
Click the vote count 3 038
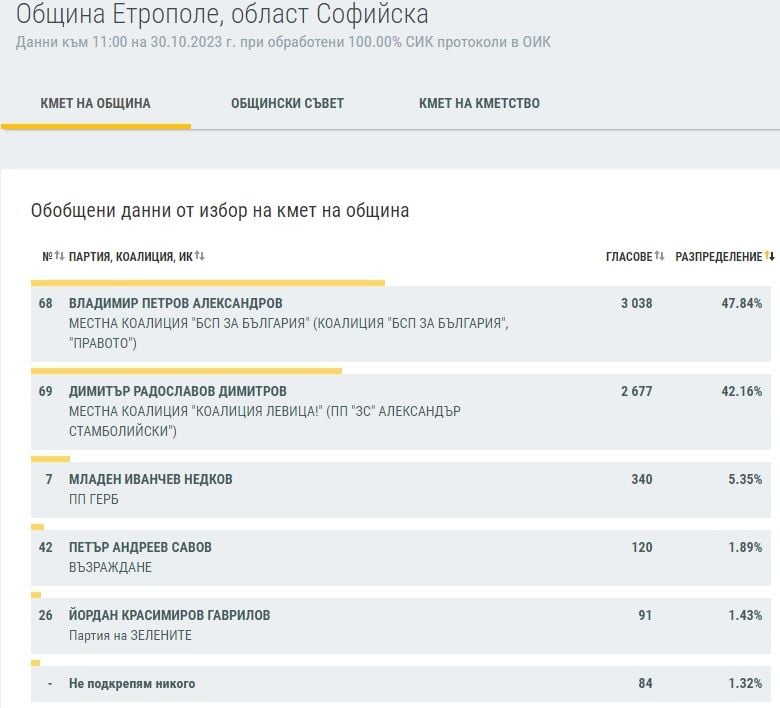(637, 303)
